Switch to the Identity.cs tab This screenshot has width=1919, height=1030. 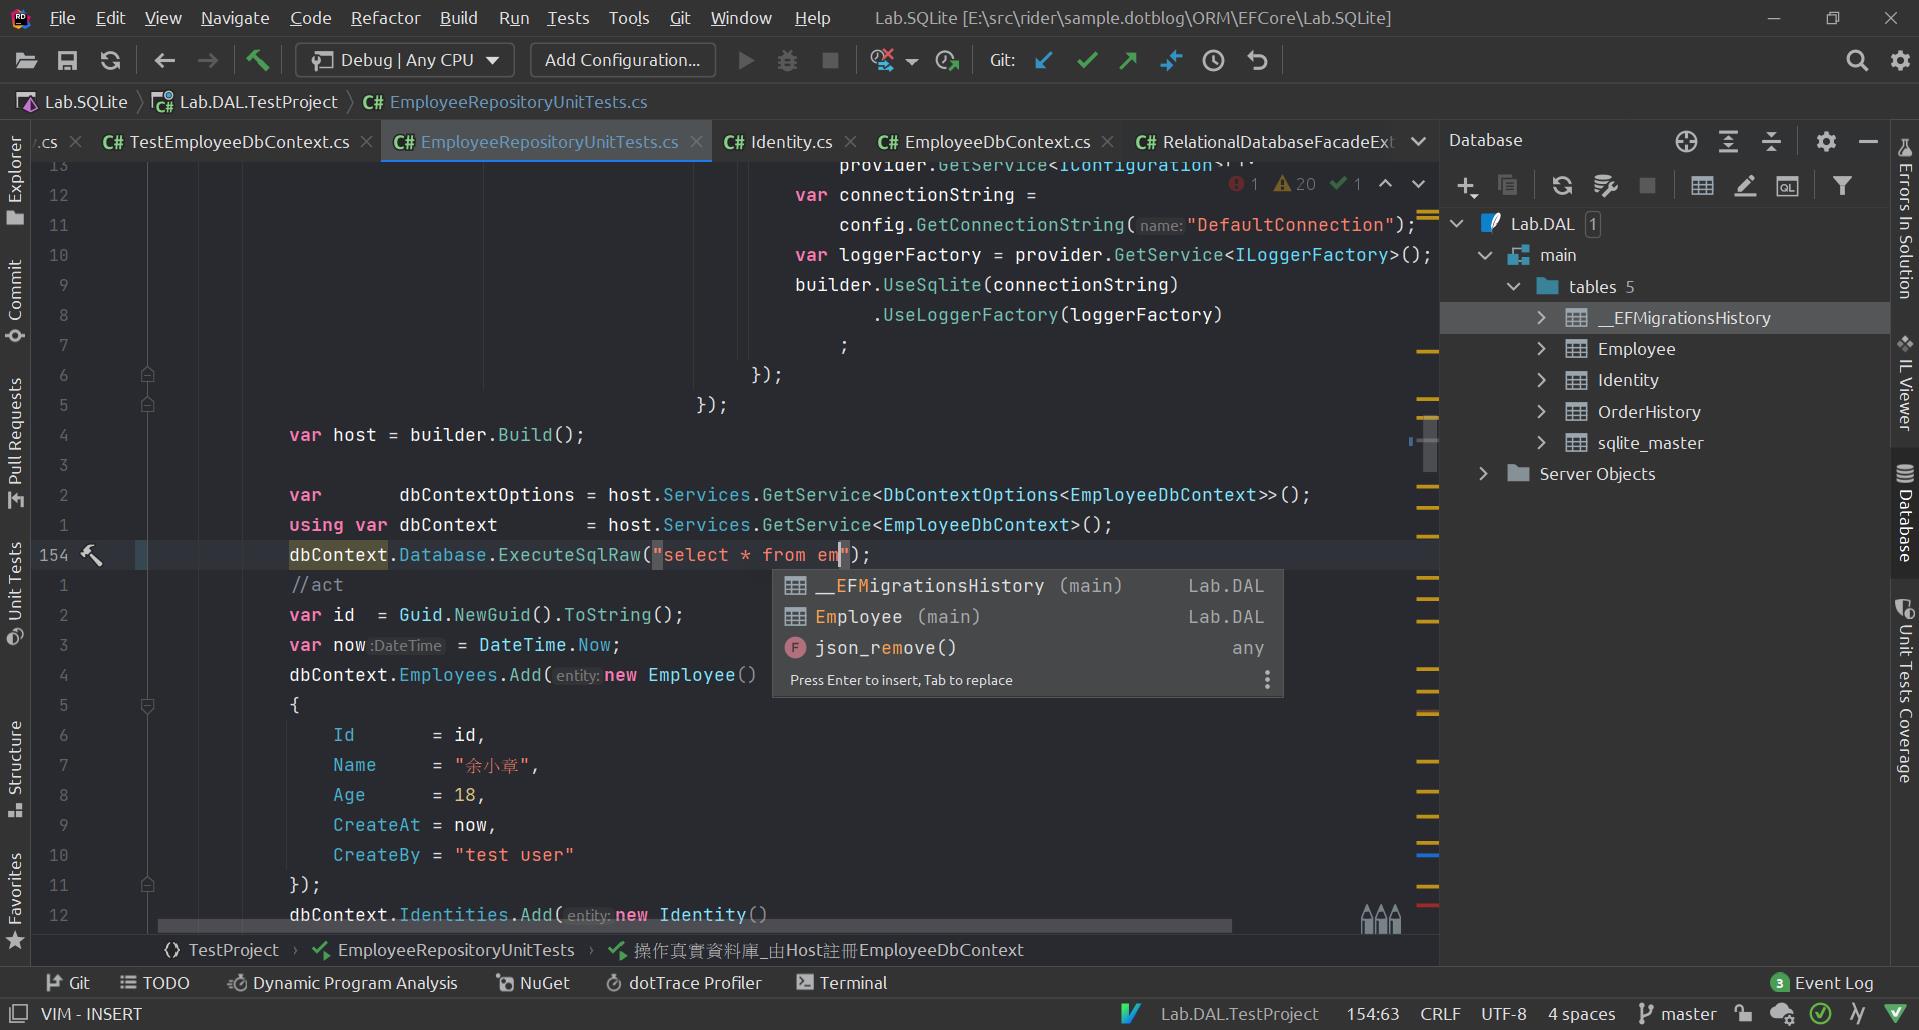click(x=790, y=142)
